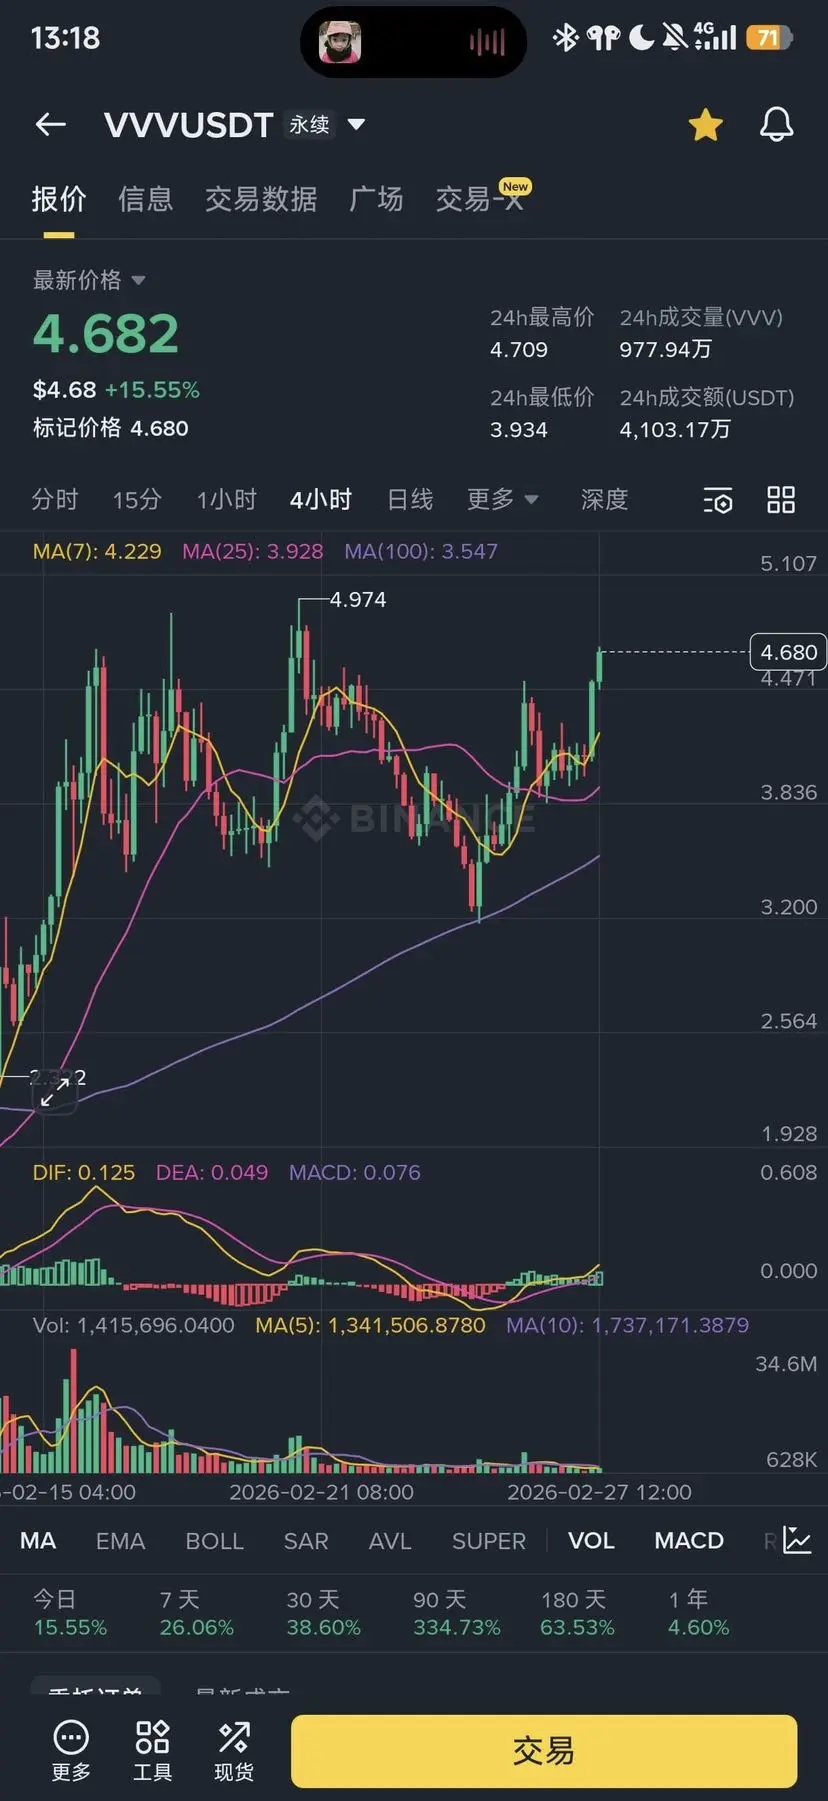Image resolution: width=828 pixels, height=1801 pixels.
Task: Switch to 现货 spot trading icon
Action: (x=234, y=1751)
